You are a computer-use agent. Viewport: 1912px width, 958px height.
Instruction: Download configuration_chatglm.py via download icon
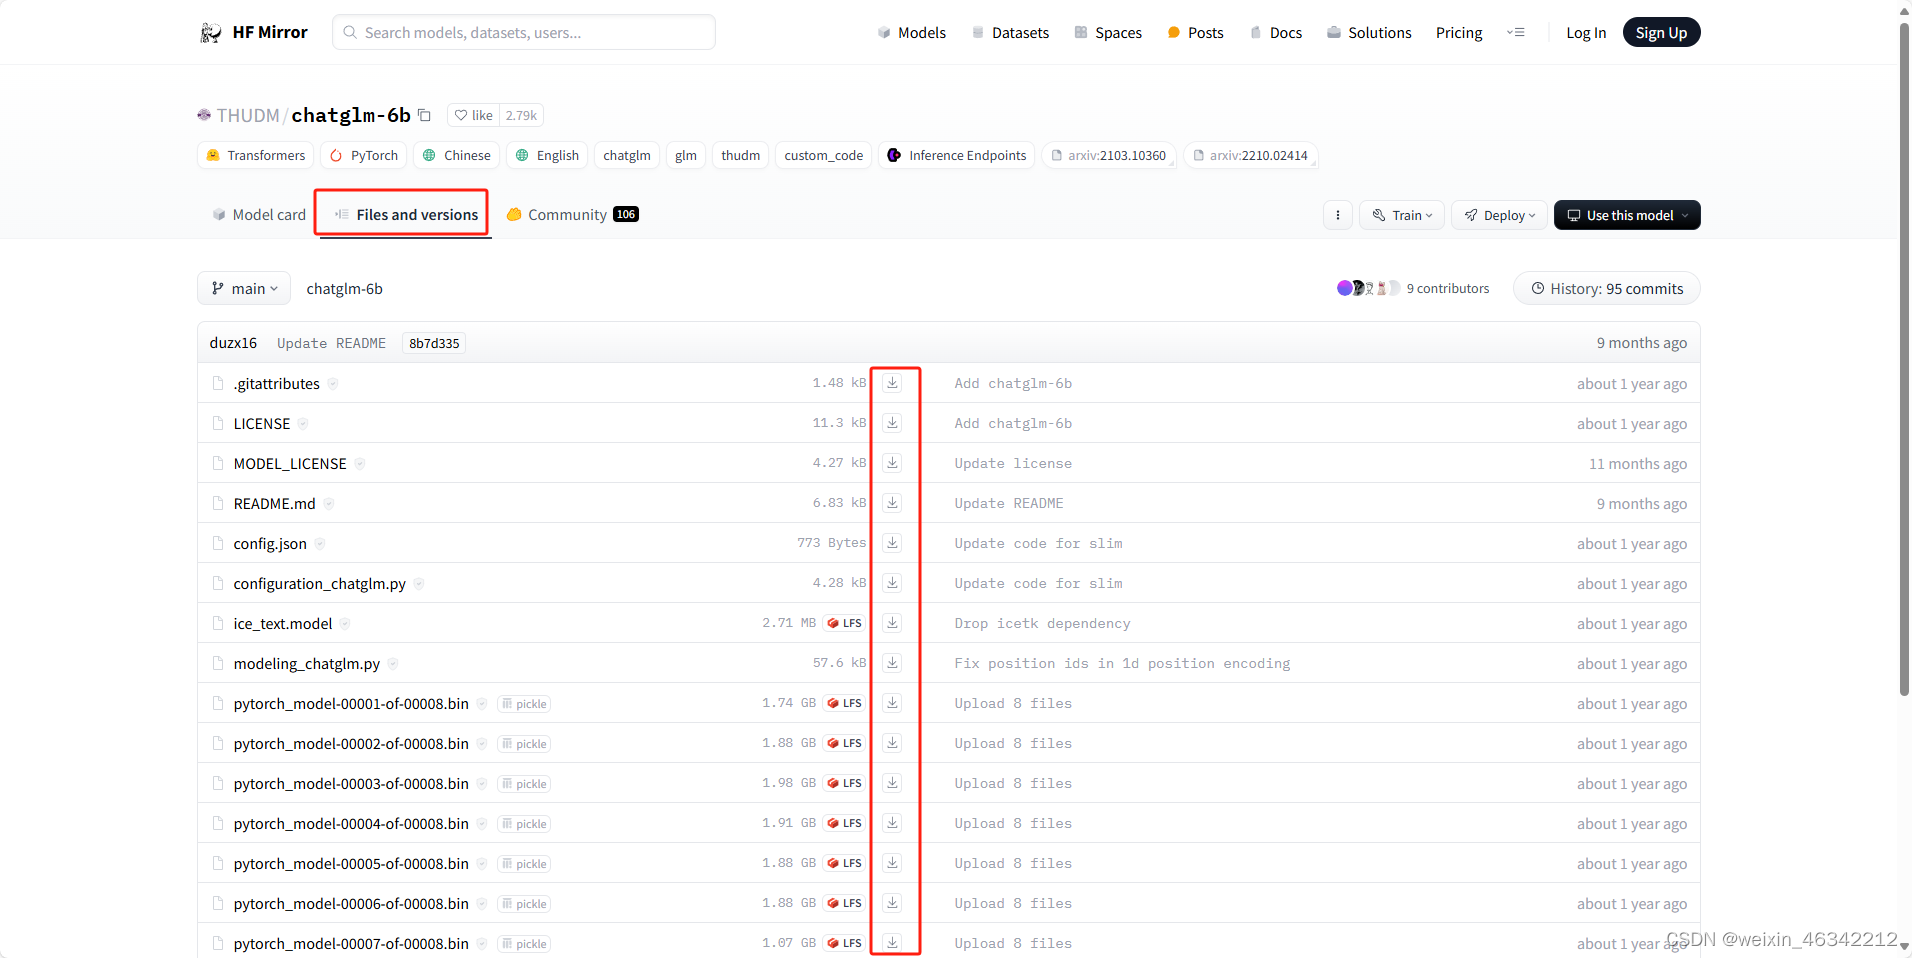click(892, 583)
